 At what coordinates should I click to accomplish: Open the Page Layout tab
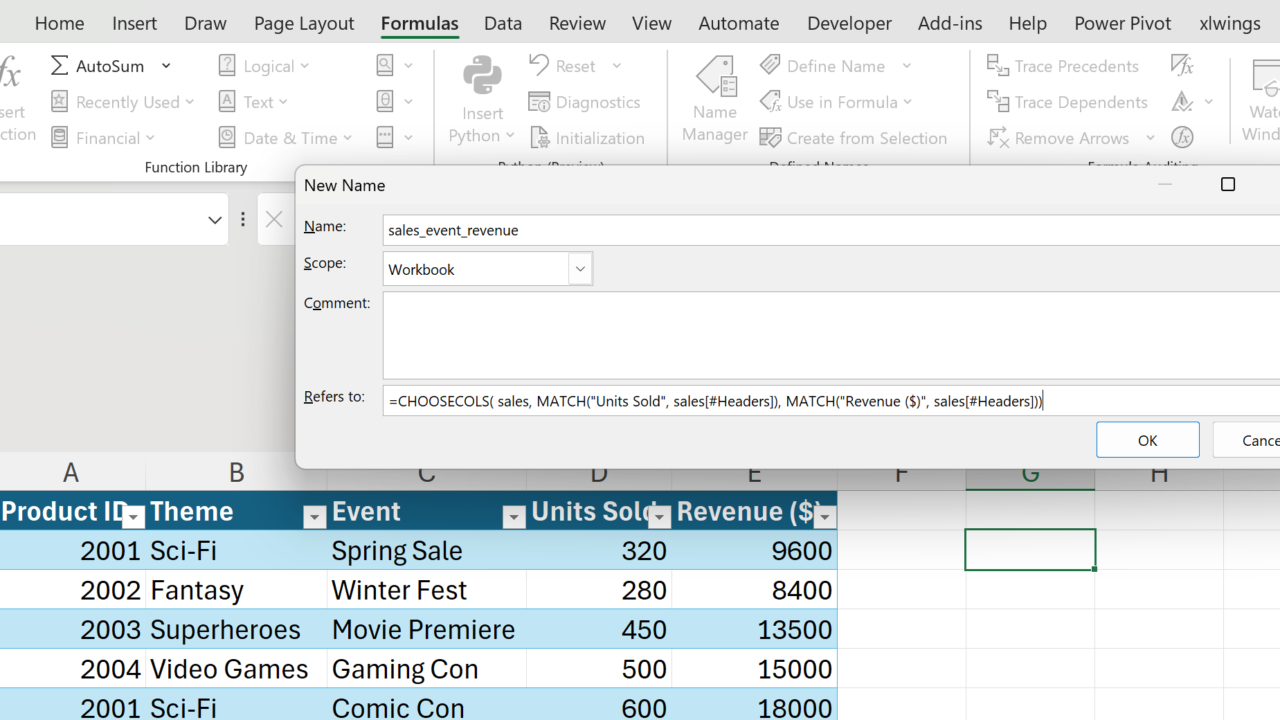coord(304,23)
